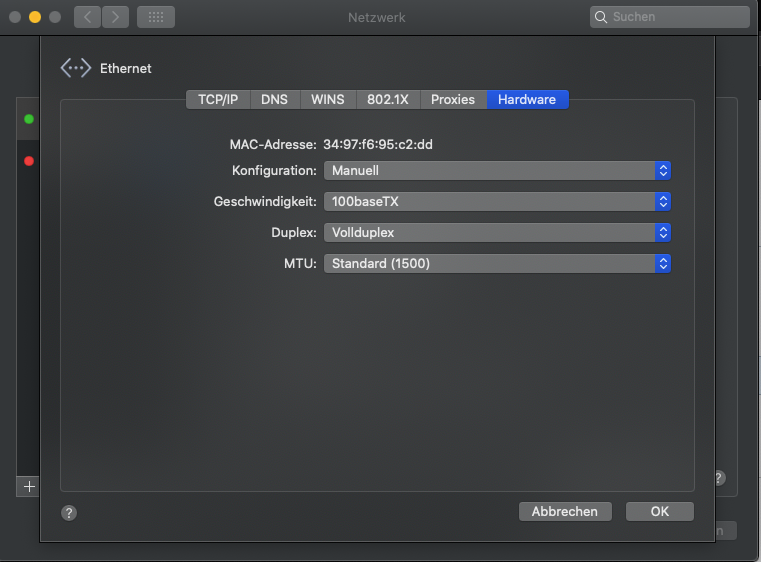The width and height of the screenshot is (761, 562).
Task: Switch to the DNS tab
Action: [274, 100]
